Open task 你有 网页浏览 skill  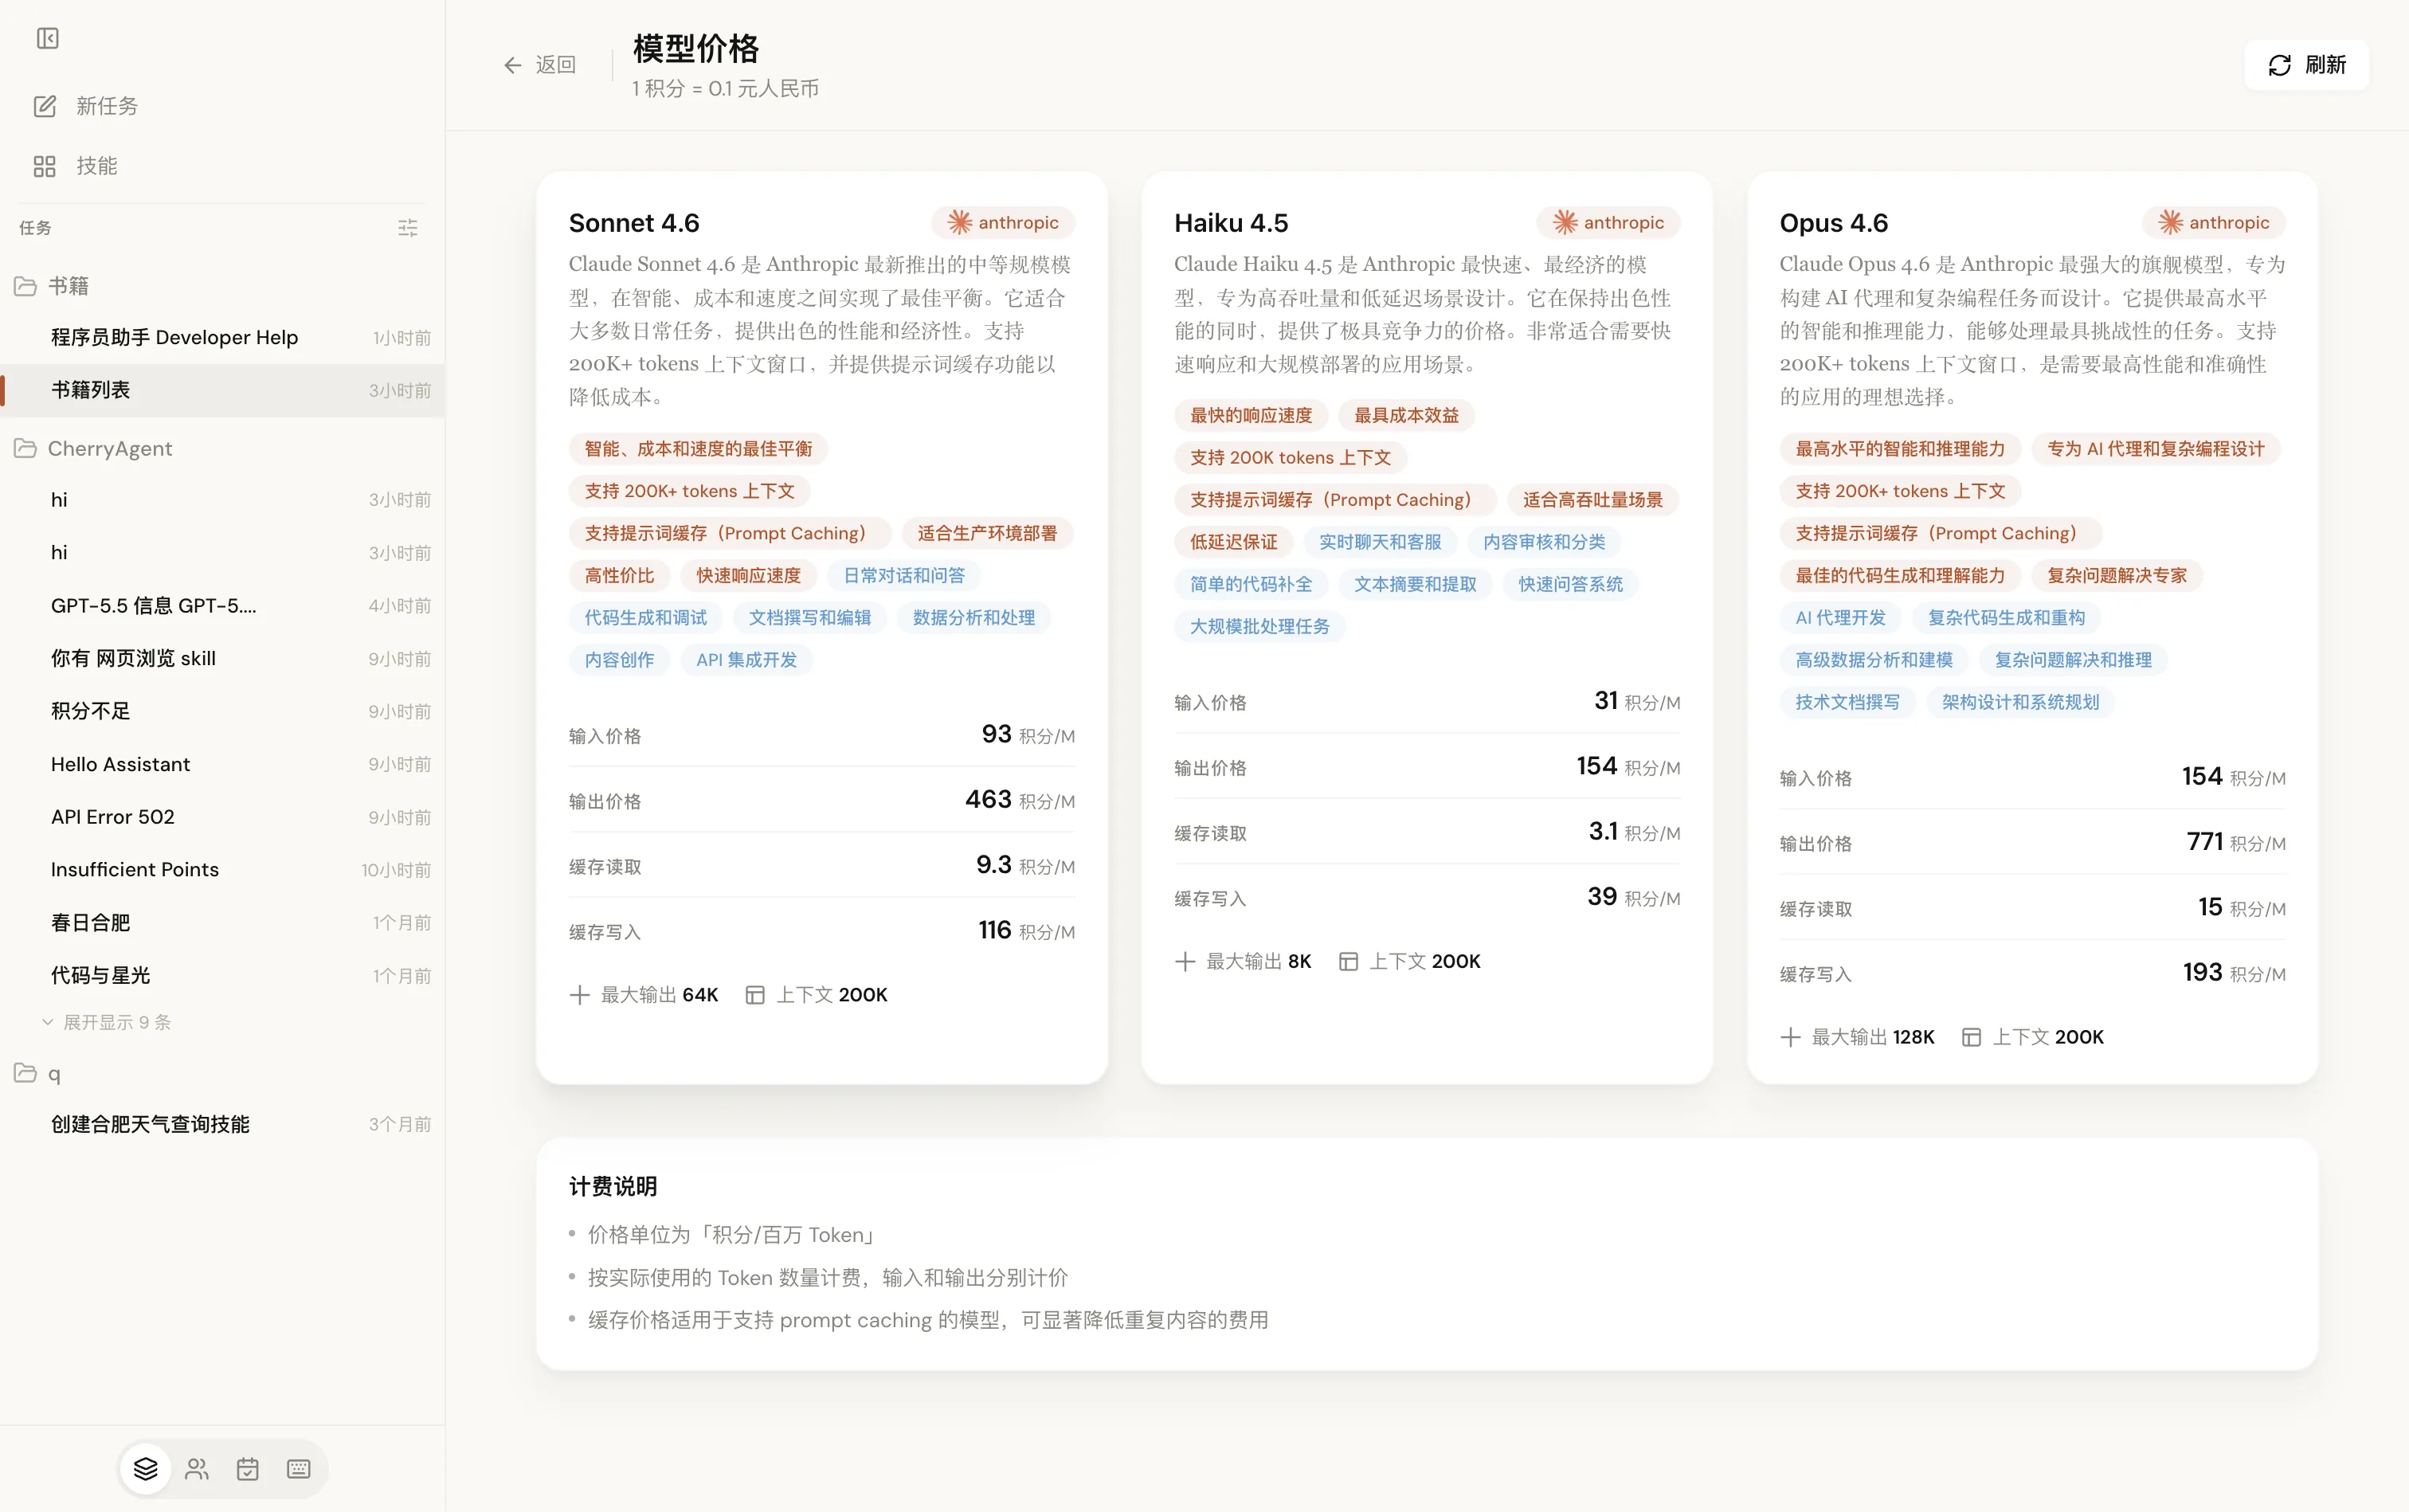[222, 658]
